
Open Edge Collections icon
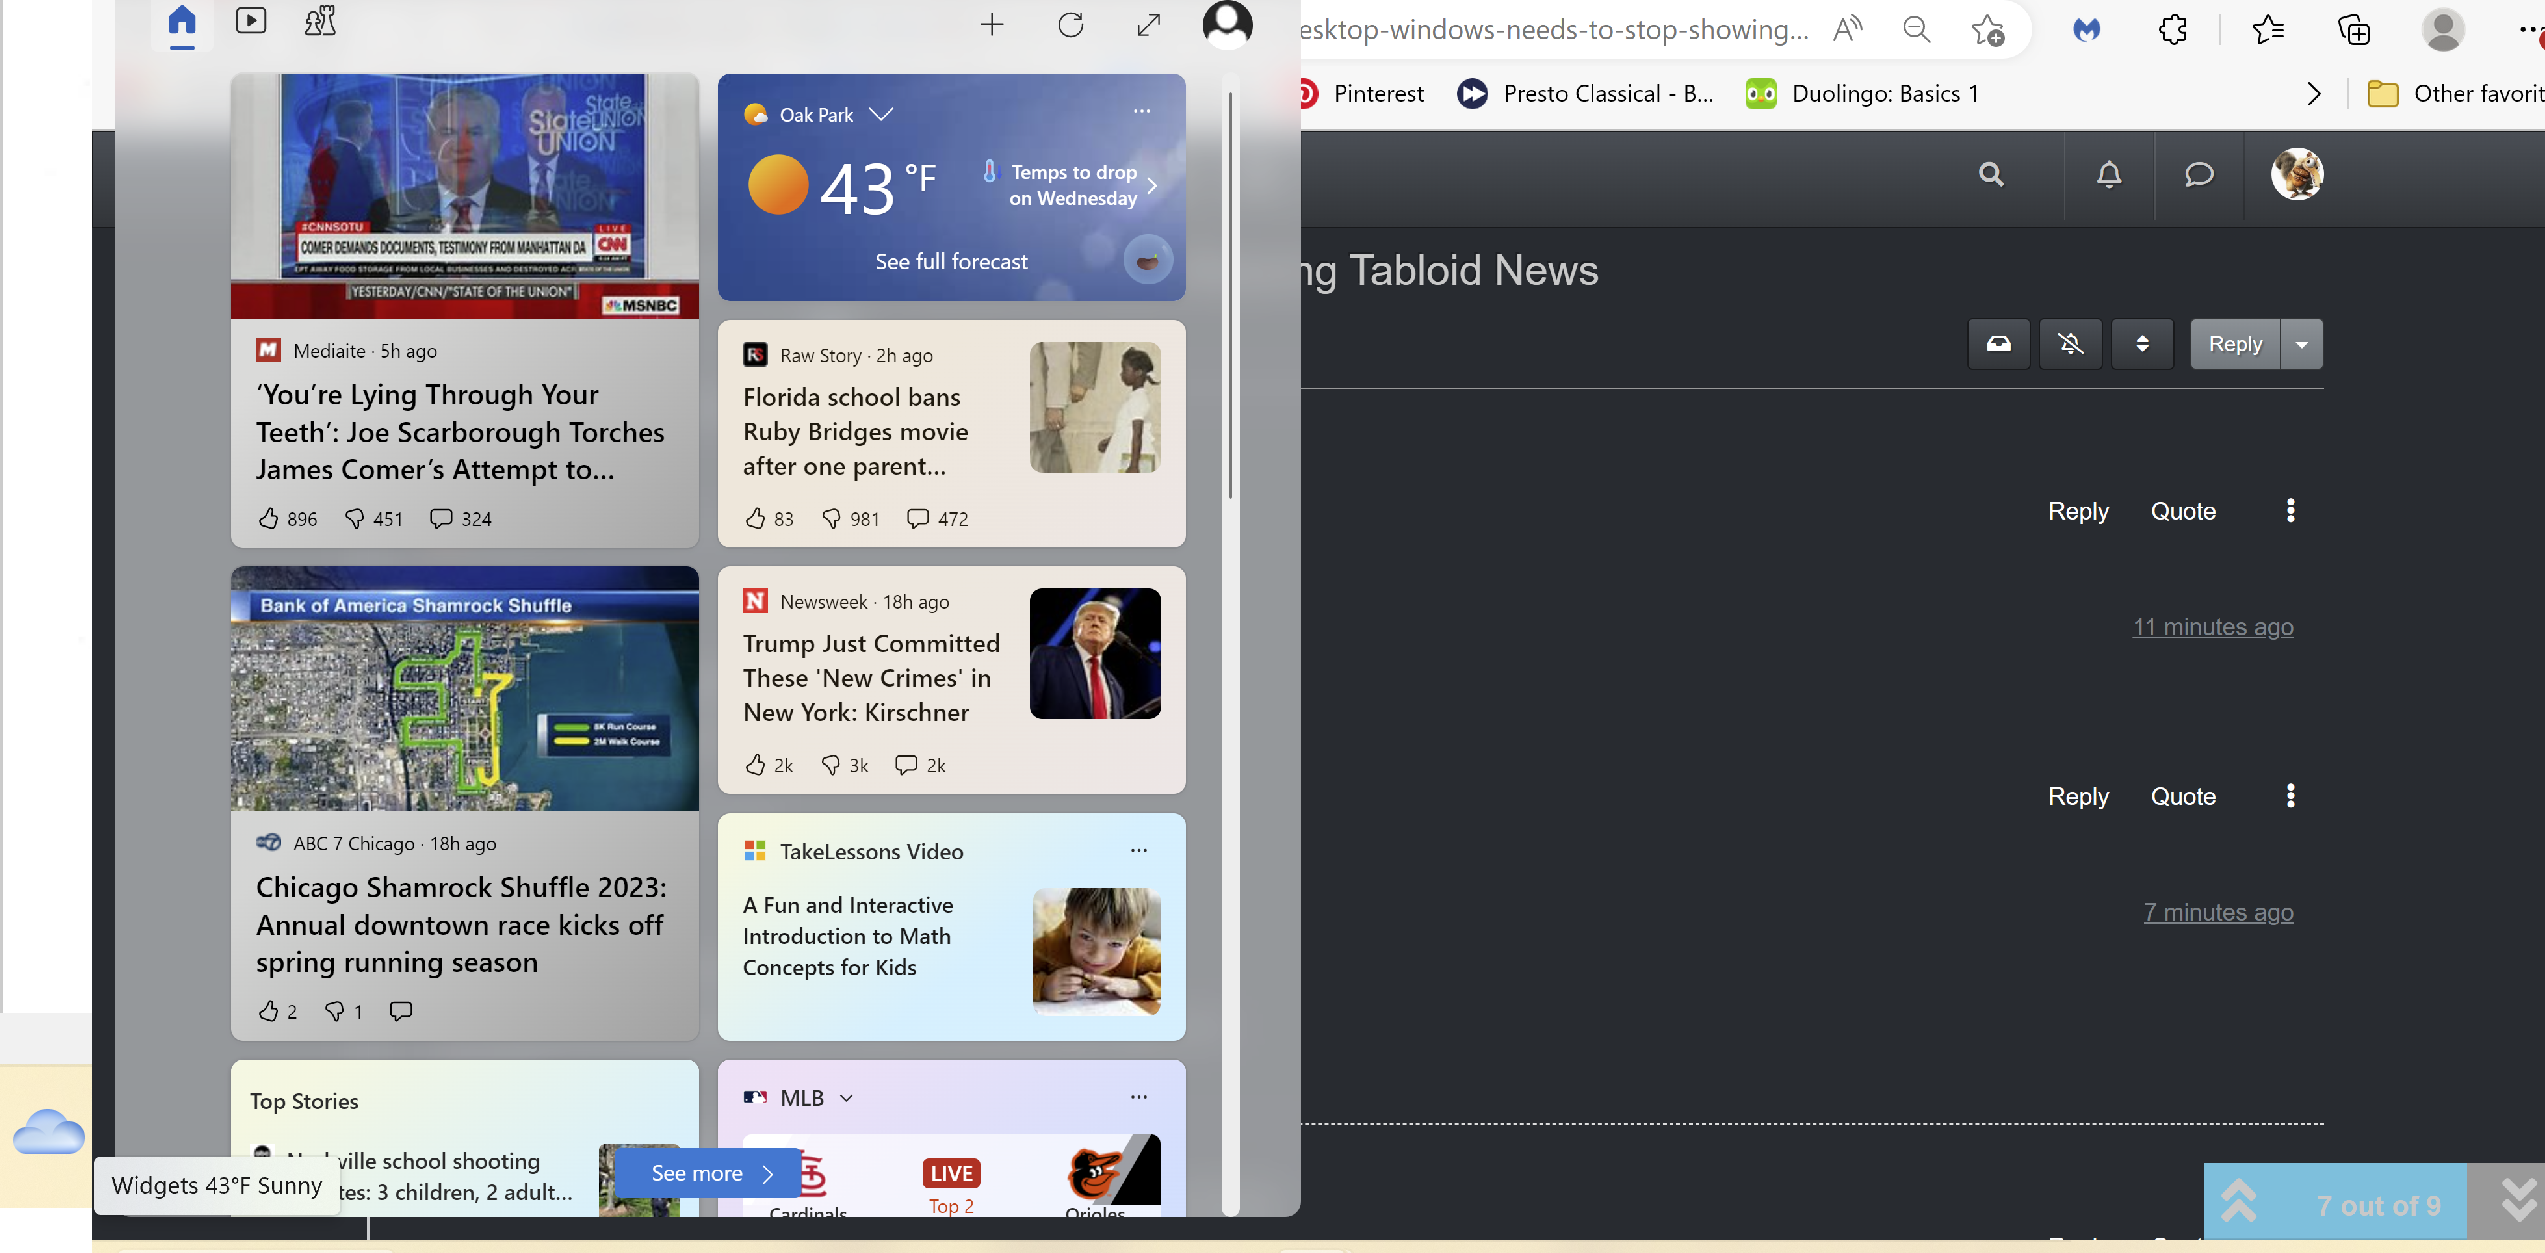[2354, 29]
